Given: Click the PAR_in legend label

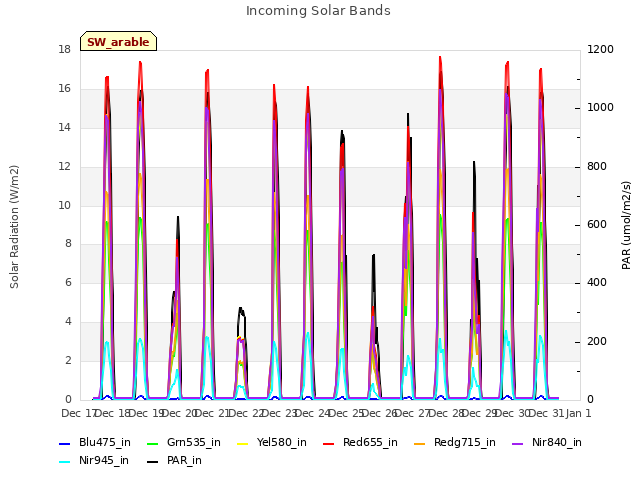Looking at the screenshot, I should [184, 460].
